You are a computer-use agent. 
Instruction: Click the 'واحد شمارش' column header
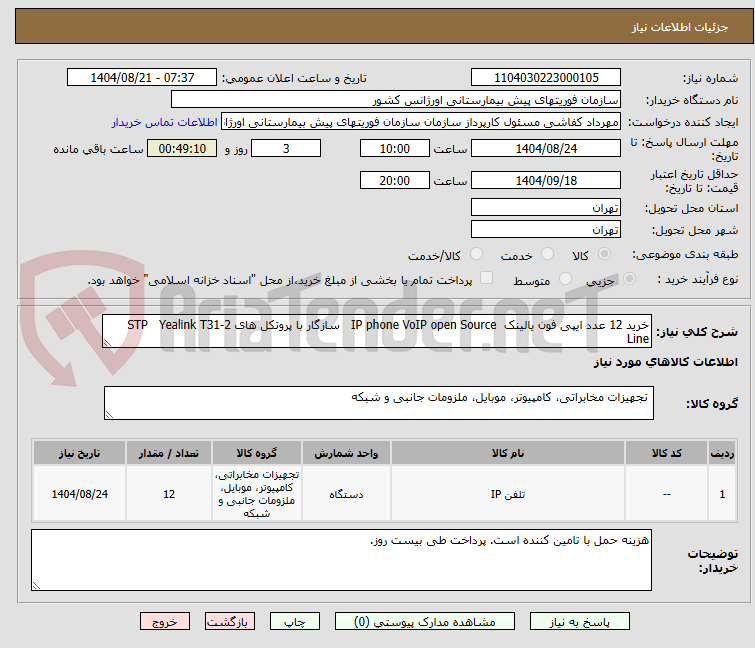[346, 453]
